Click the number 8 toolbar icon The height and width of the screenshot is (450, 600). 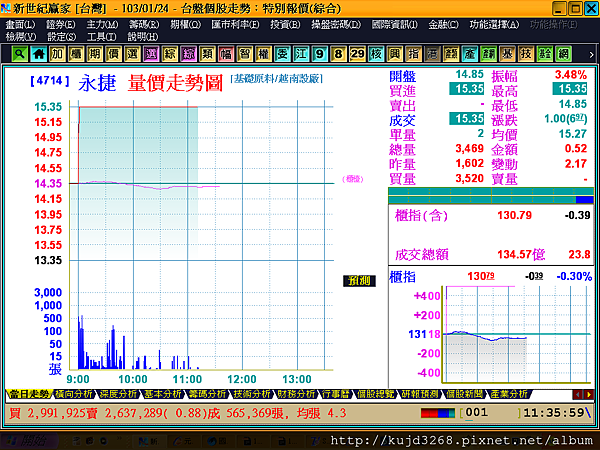(x=338, y=54)
